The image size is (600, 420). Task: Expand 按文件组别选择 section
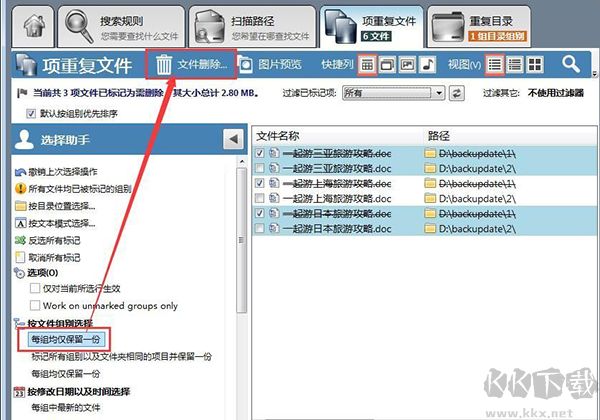click(x=60, y=323)
